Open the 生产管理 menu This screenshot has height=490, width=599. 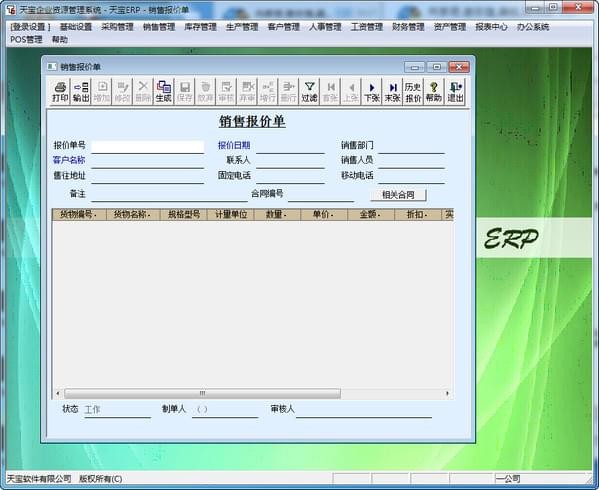[x=242, y=27]
